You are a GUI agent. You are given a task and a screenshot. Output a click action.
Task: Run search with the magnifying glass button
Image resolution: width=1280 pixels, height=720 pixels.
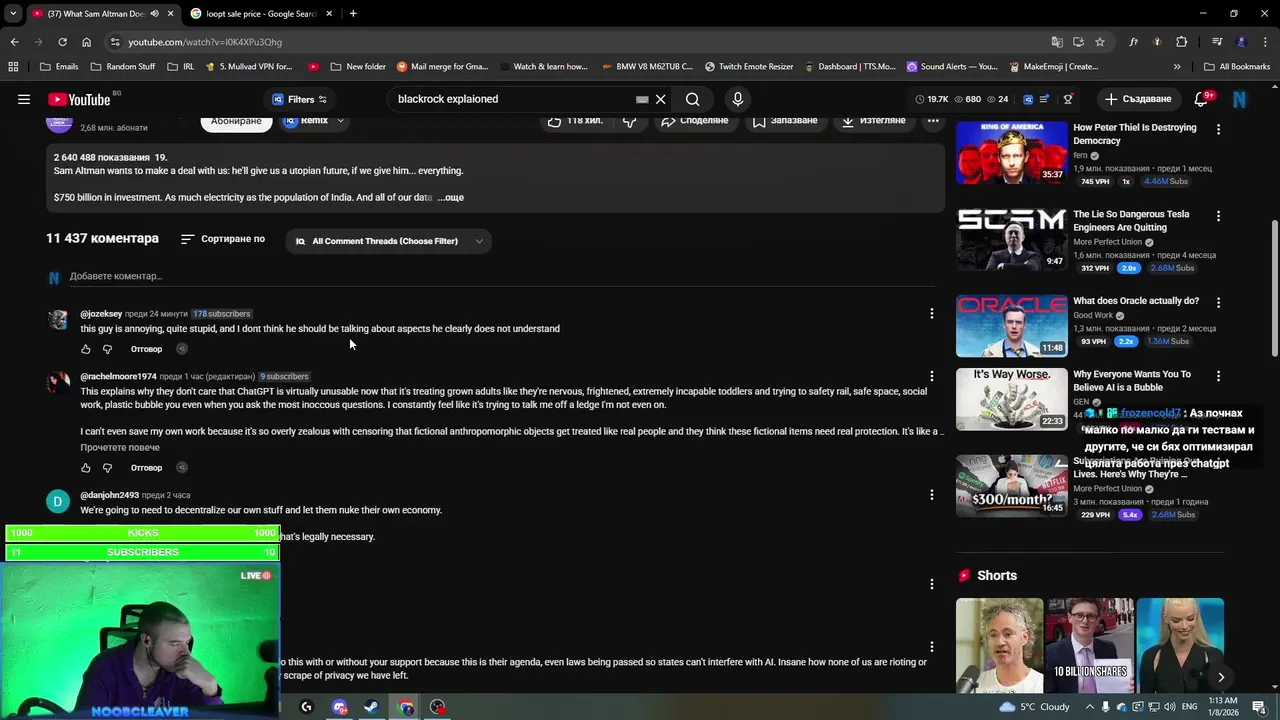(x=692, y=99)
